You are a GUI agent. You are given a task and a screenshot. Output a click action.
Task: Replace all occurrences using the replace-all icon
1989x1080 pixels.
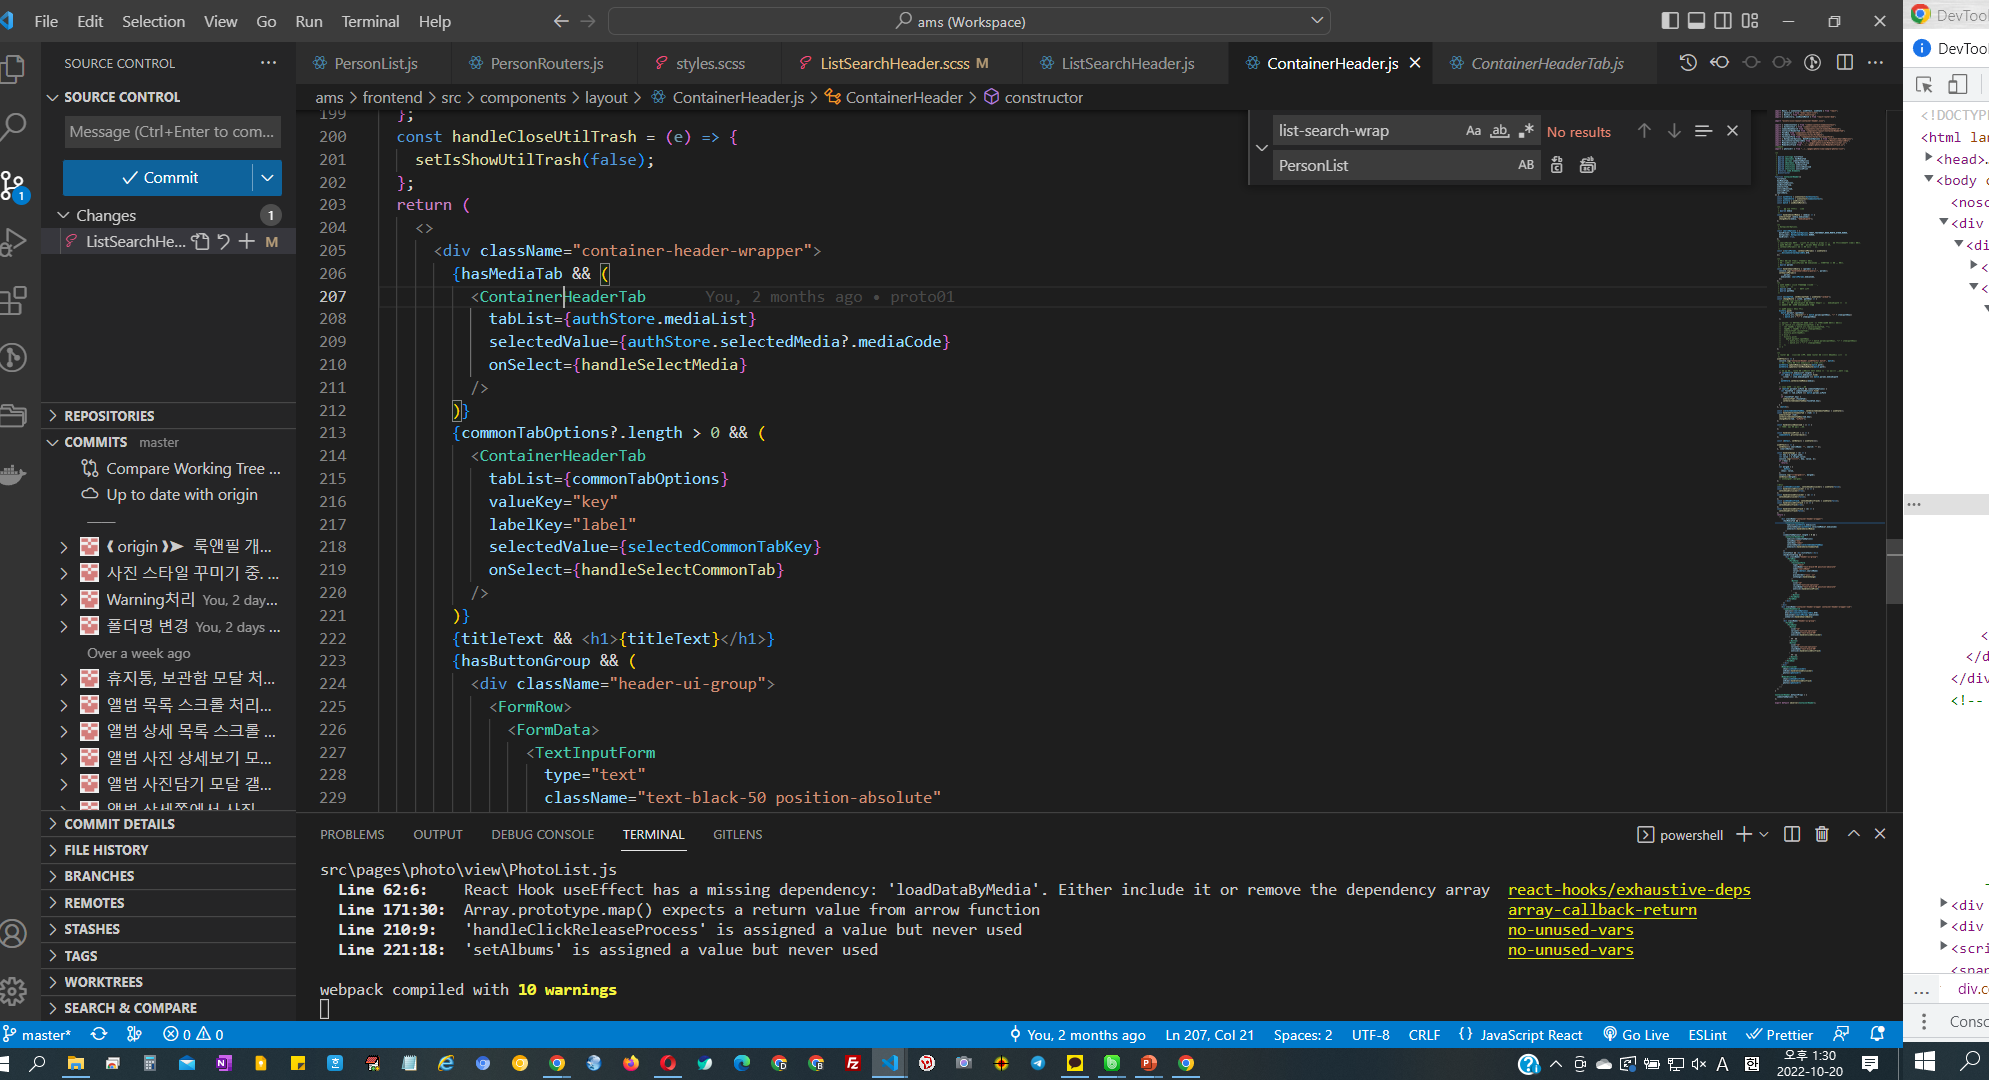[x=1588, y=164]
